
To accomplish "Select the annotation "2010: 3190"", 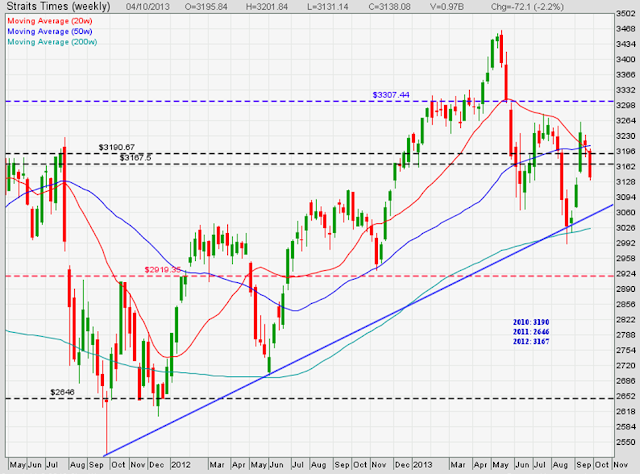I will click(531, 322).
